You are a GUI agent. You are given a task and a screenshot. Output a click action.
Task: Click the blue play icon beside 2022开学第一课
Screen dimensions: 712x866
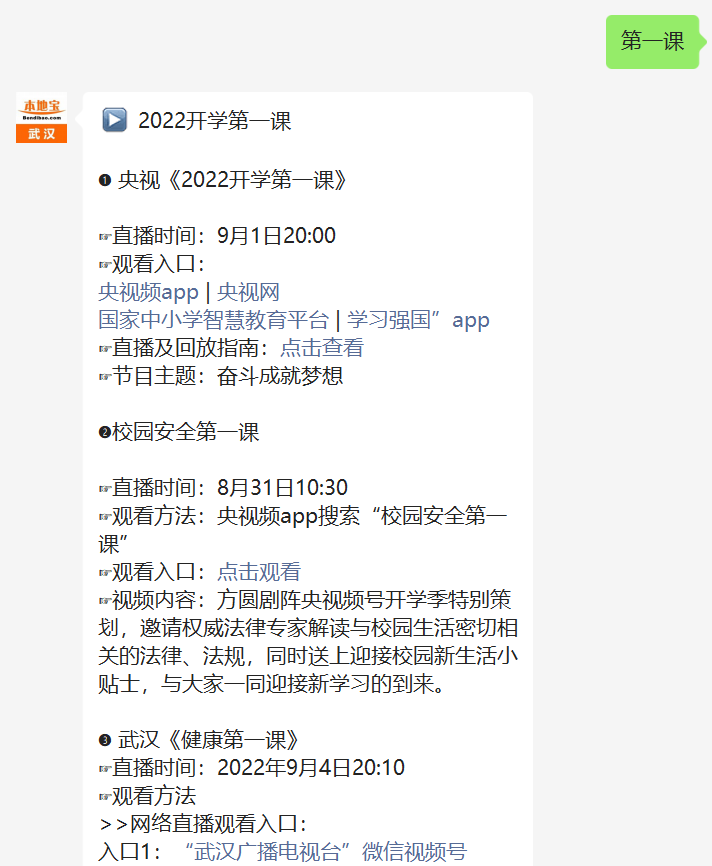pos(114,120)
